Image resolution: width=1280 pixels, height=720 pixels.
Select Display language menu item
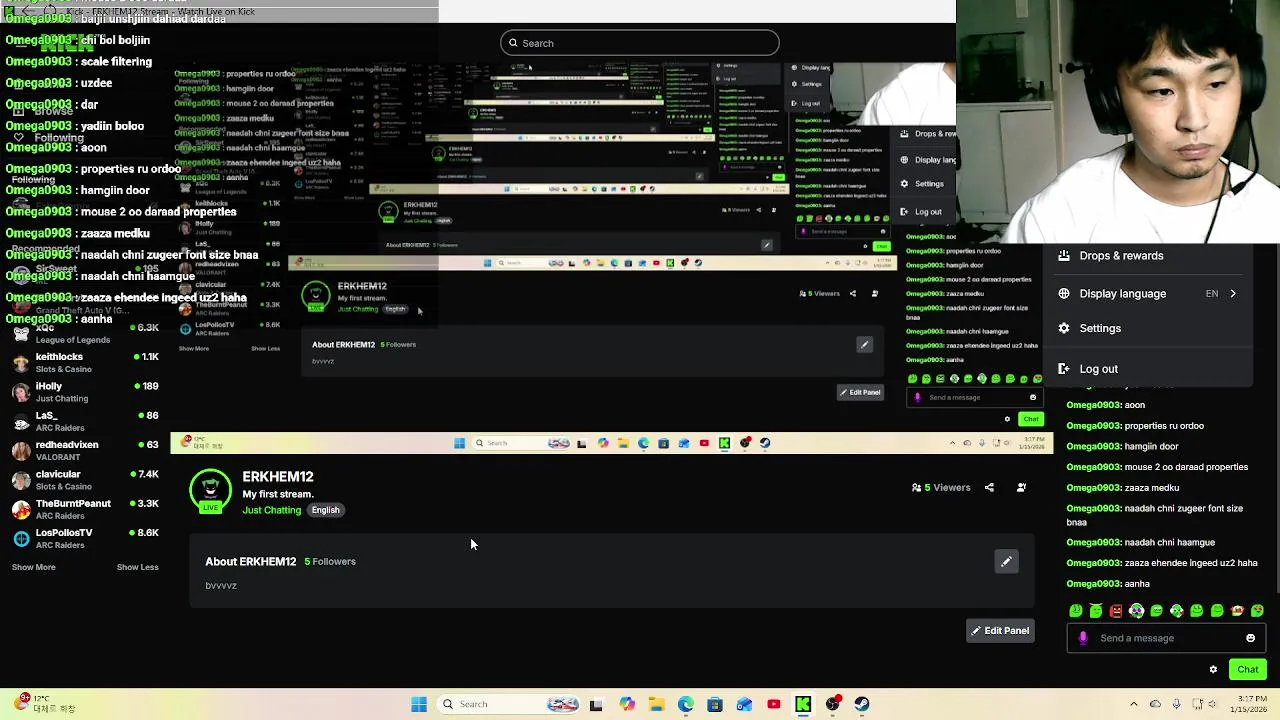[1148, 294]
